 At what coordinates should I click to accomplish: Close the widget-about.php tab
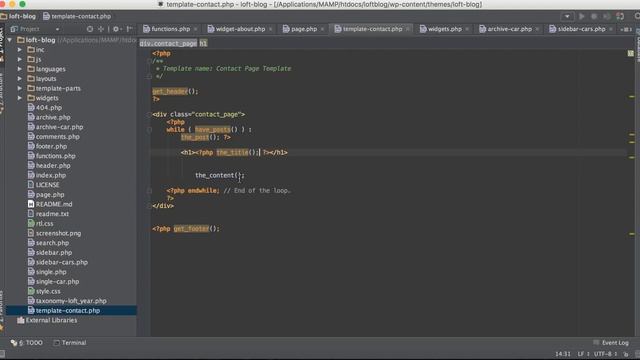271,29
